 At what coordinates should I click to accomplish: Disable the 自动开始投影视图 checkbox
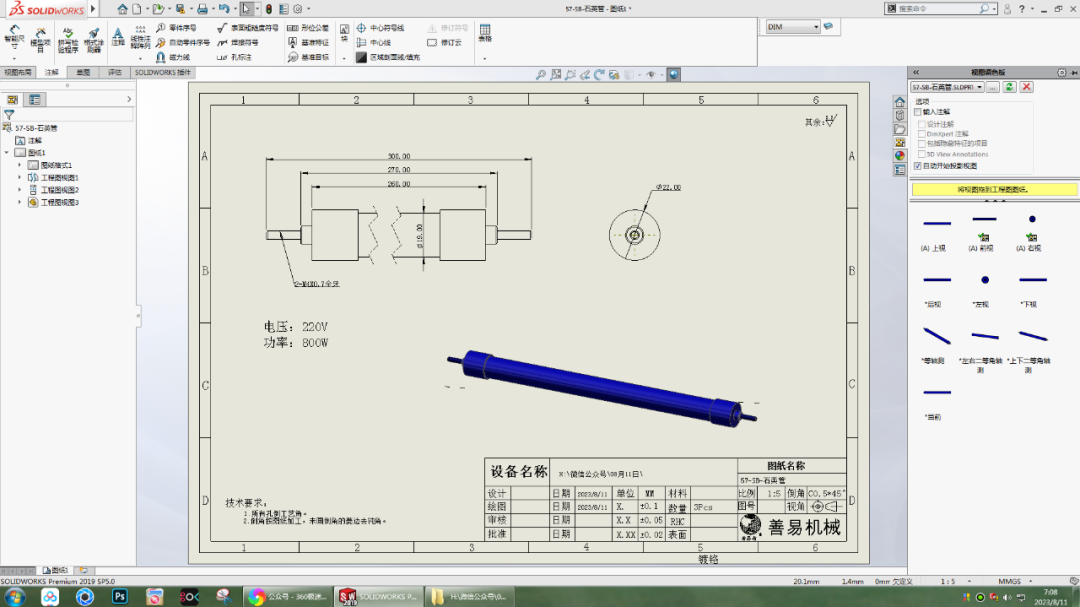[x=917, y=166]
